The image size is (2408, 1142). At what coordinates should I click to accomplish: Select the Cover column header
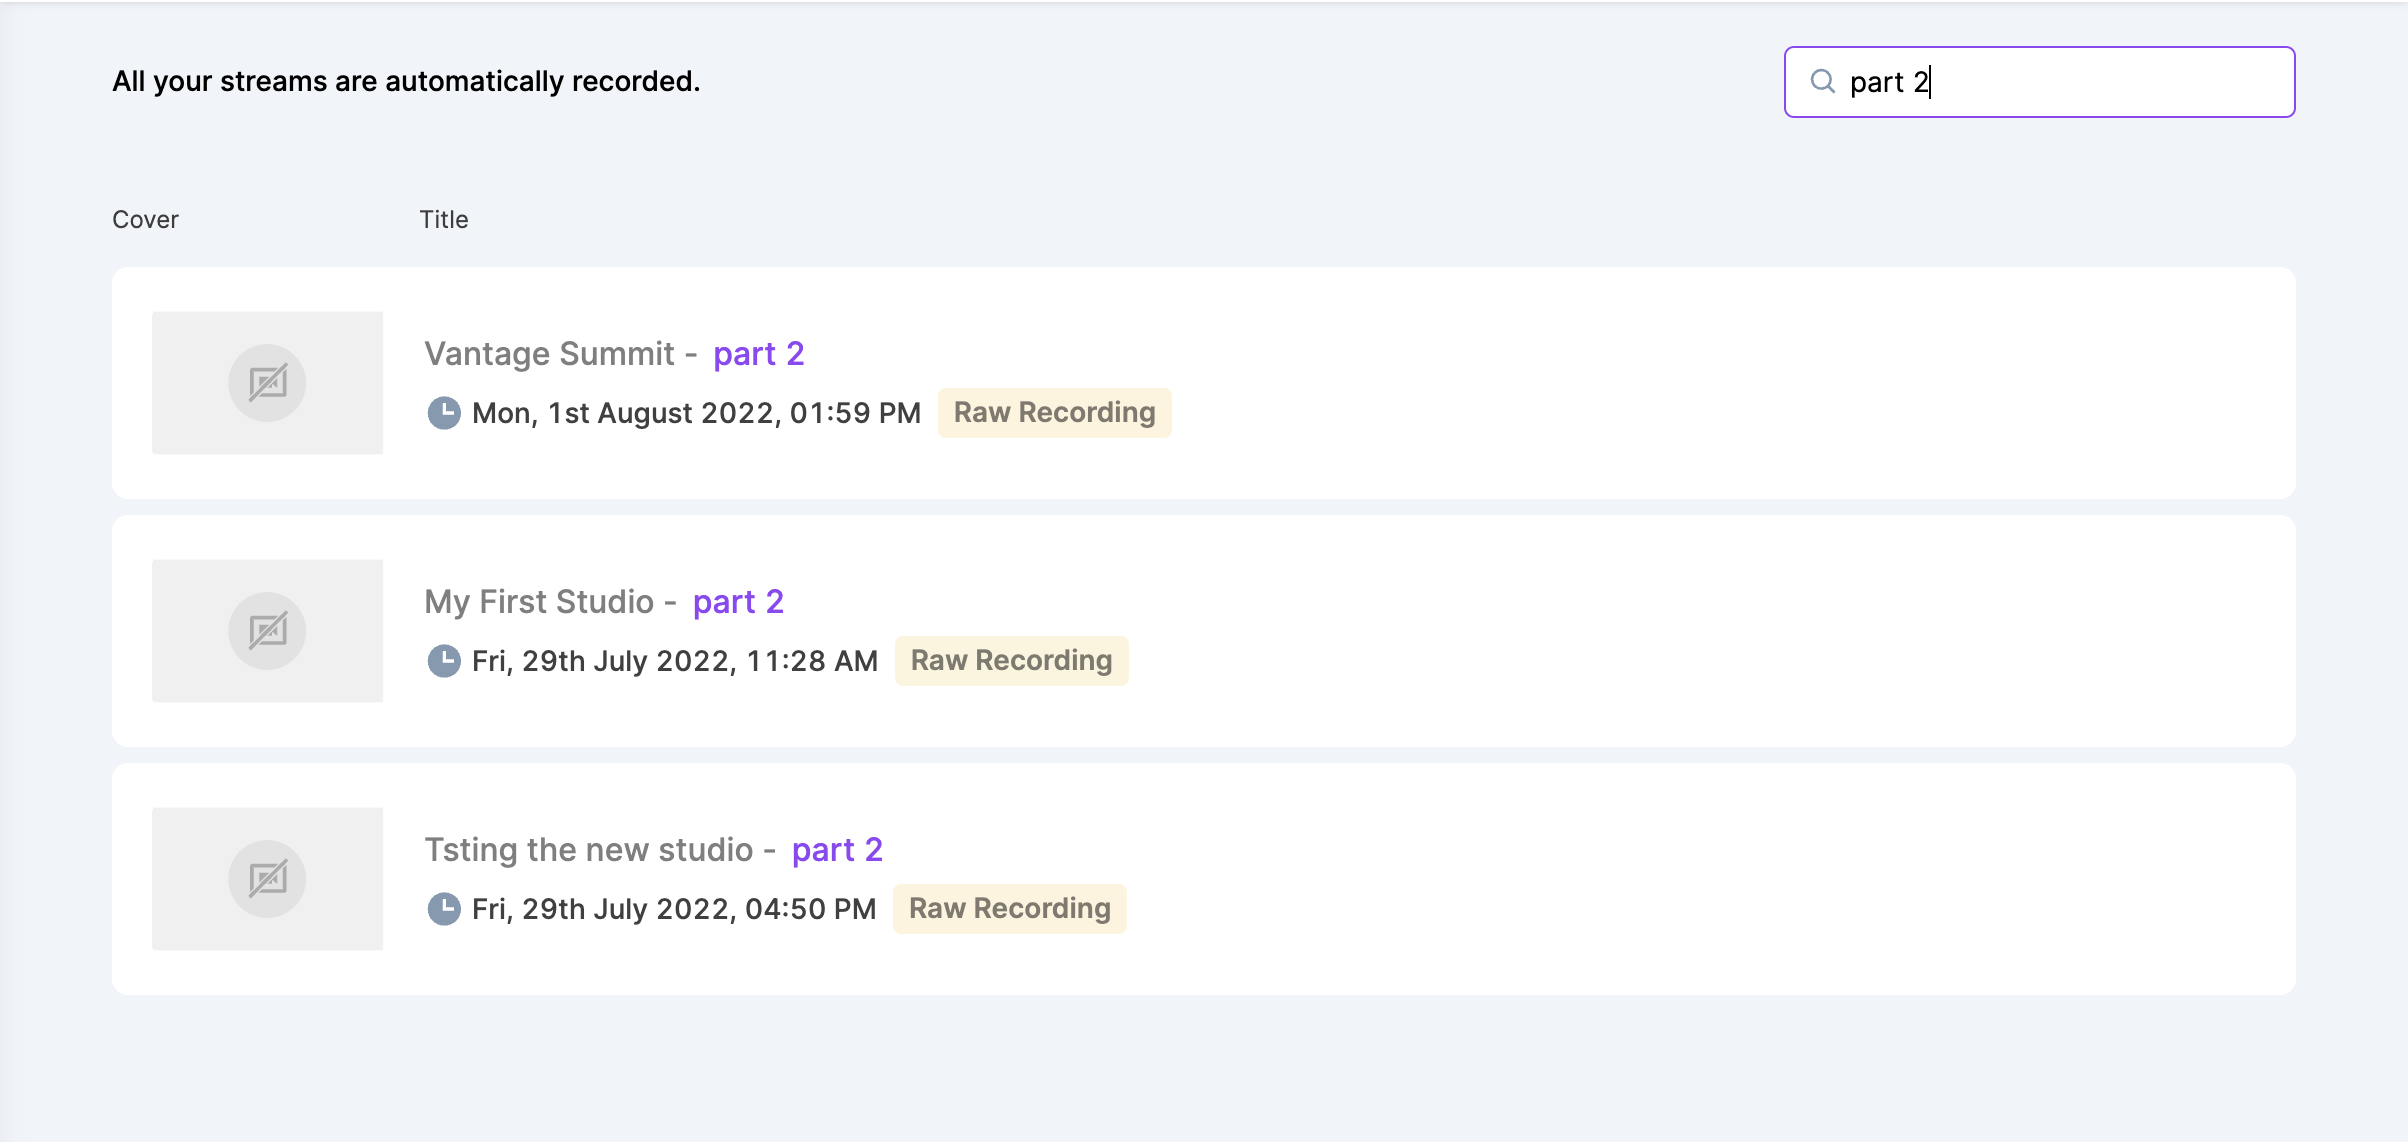tap(145, 219)
